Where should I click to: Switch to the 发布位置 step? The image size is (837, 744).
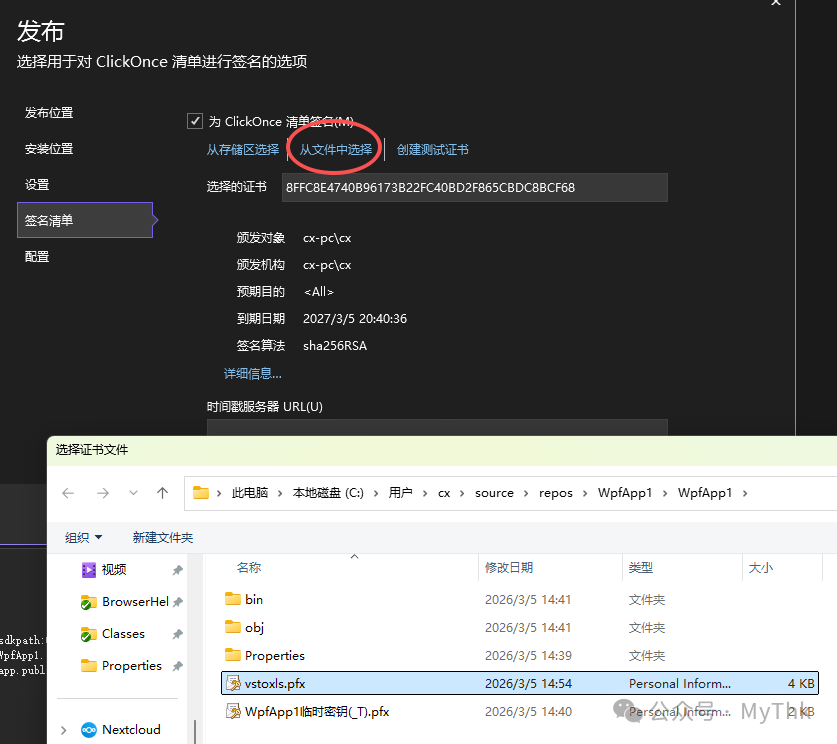tap(49, 113)
